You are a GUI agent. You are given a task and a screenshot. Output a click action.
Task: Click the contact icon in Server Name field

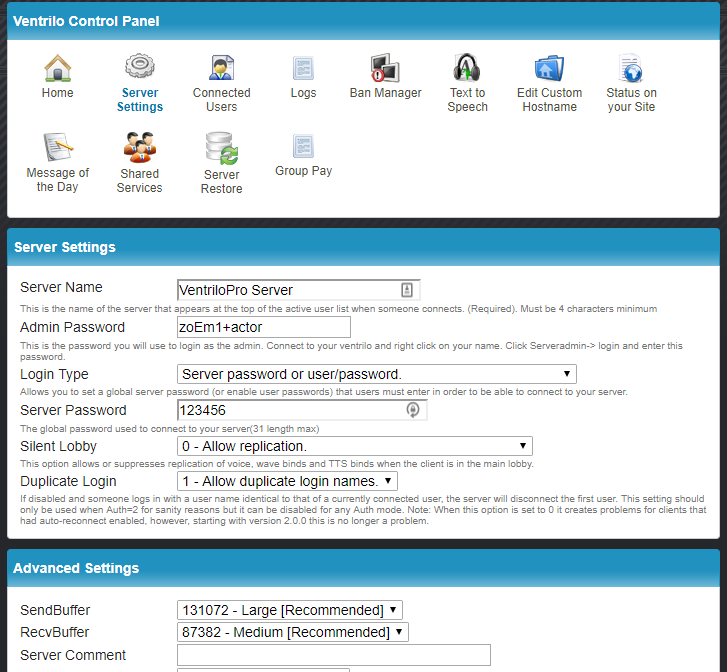point(407,290)
